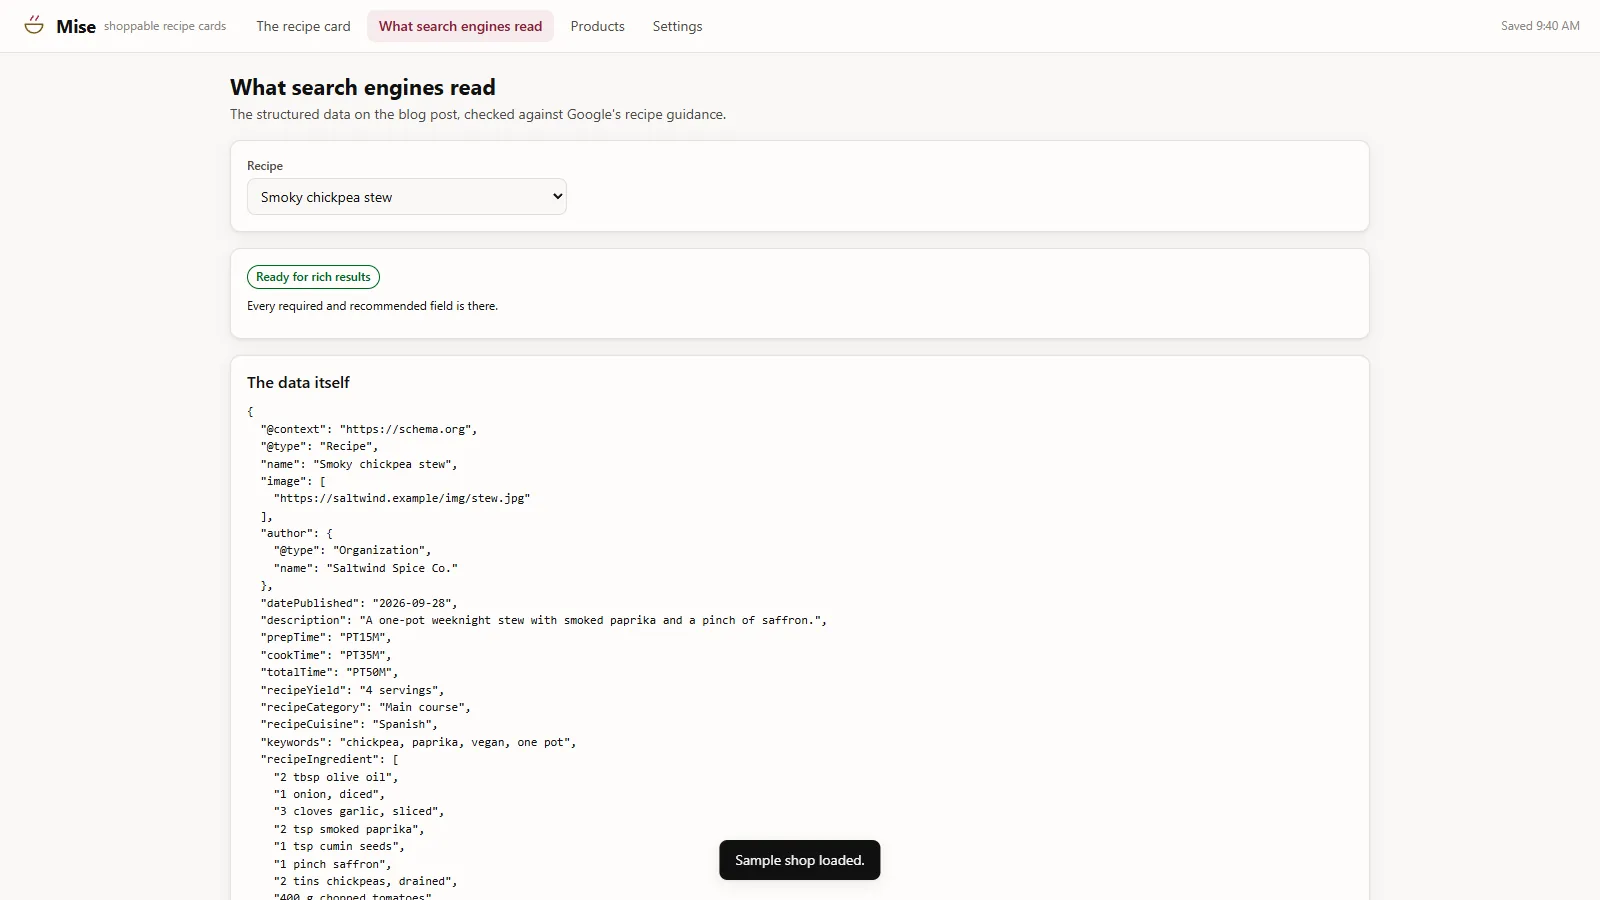Click the Mise brand name
This screenshot has height=900, width=1600.
(76, 27)
